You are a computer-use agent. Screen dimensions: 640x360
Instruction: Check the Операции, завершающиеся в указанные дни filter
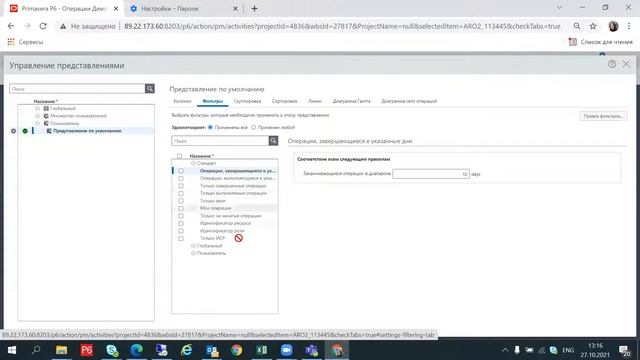click(181, 171)
